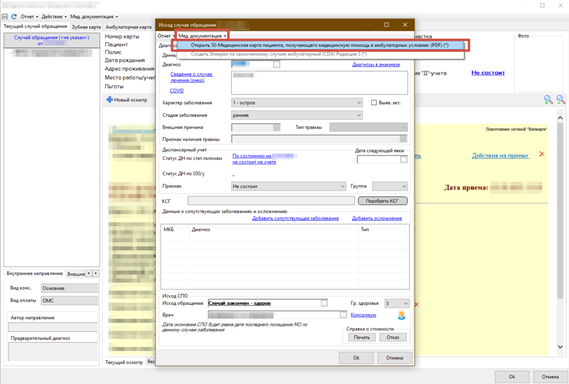Open the Отчет menu in the dialog
The width and height of the screenshot is (569, 384).
165,36
